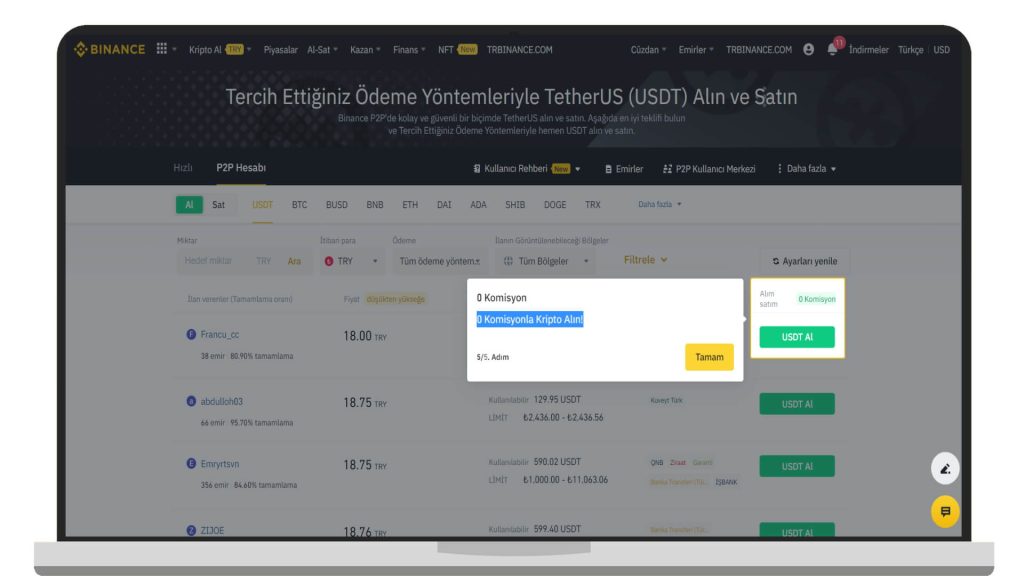Screen dimensions: 1024x576
Task: Click the edit pencil floating button
Action: coord(945,468)
